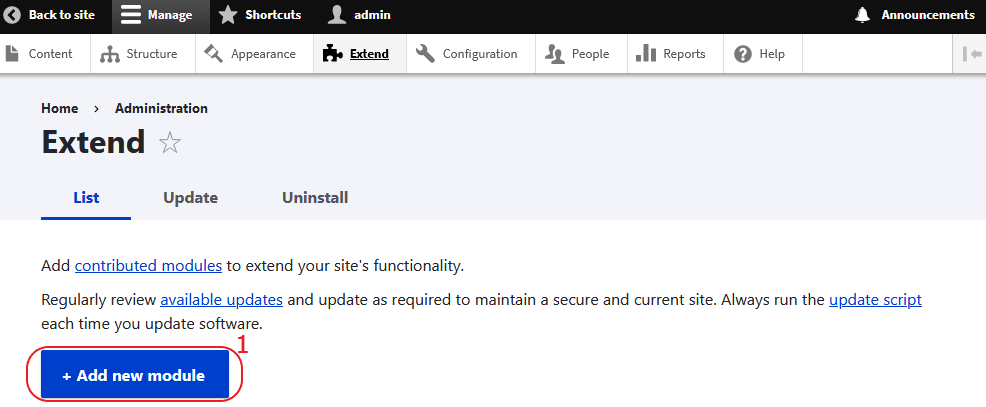Switch to the Uninstall tab
The width and height of the screenshot is (986, 407).
tap(315, 198)
